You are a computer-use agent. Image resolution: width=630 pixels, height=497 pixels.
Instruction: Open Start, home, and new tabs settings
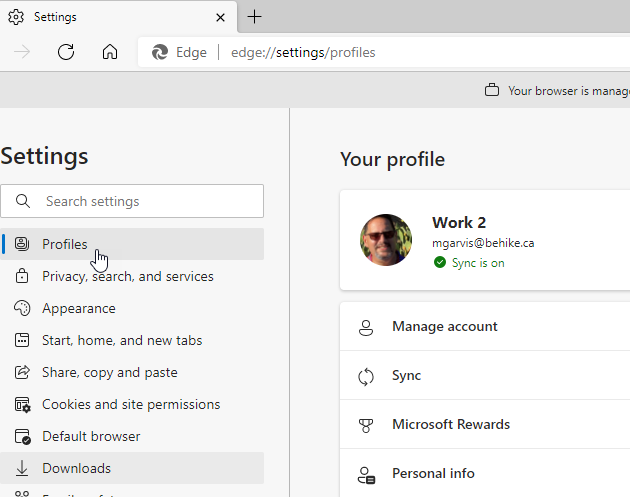click(122, 340)
